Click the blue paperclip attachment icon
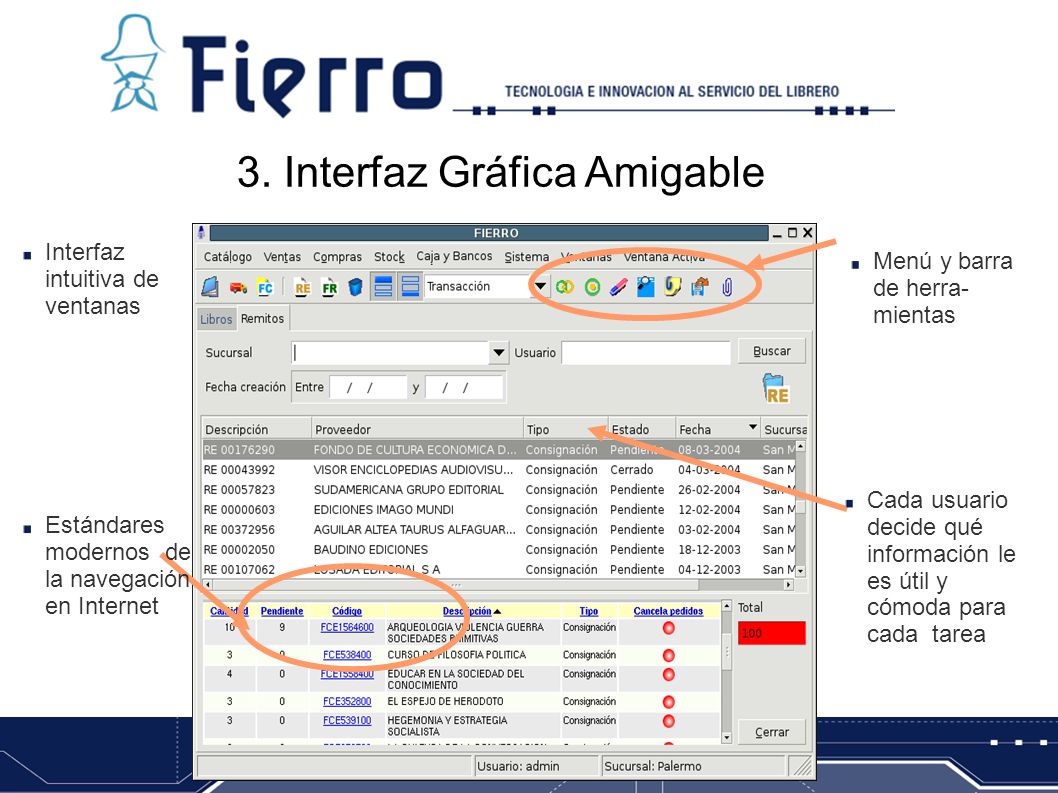This screenshot has height=793, width=1058. click(x=727, y=288)
